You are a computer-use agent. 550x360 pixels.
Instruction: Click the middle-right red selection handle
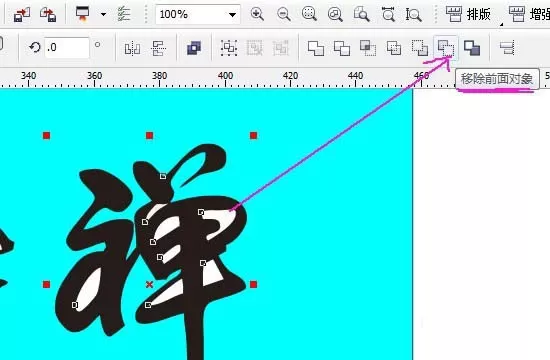click(254, 284)
